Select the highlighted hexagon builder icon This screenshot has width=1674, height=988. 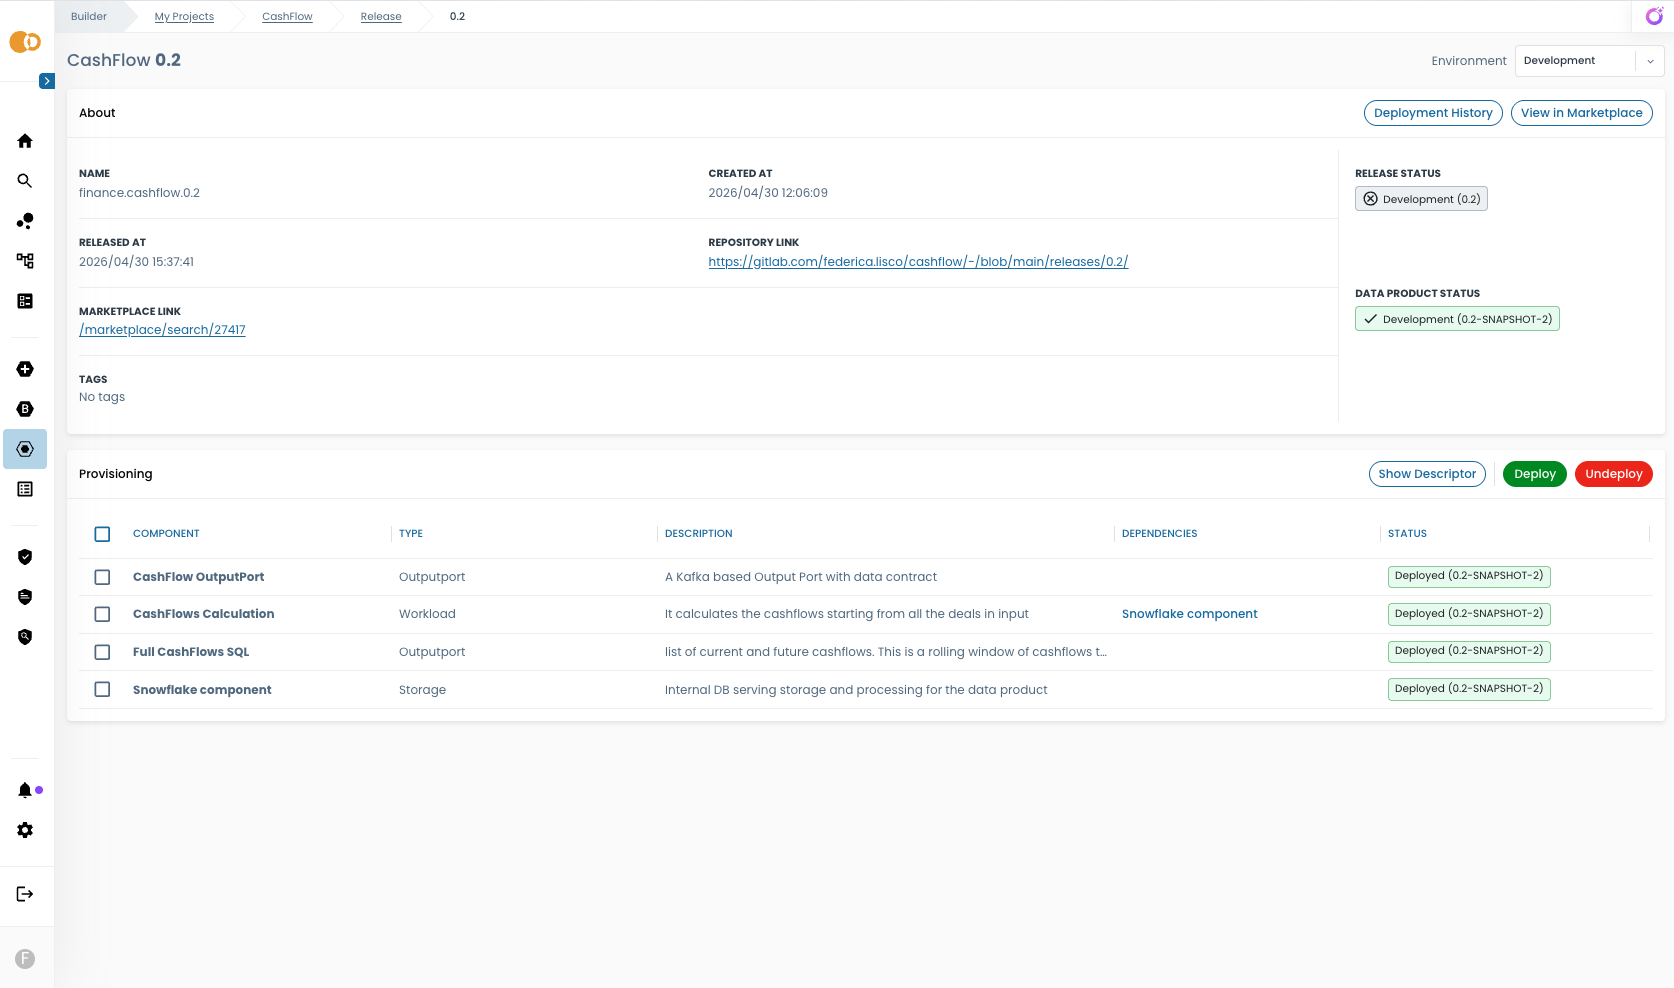click(x=25, y=449)
